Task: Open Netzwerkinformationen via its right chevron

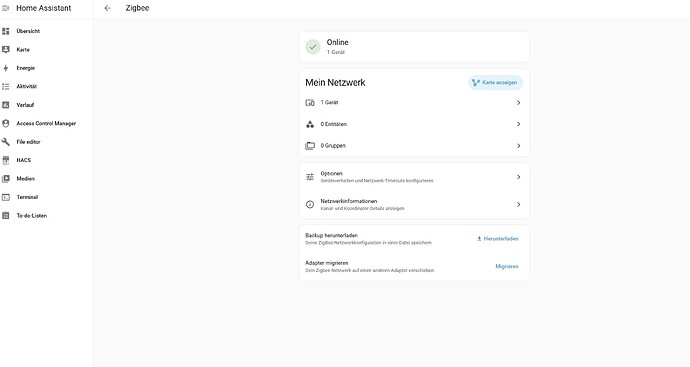Action: coord(518,204)
